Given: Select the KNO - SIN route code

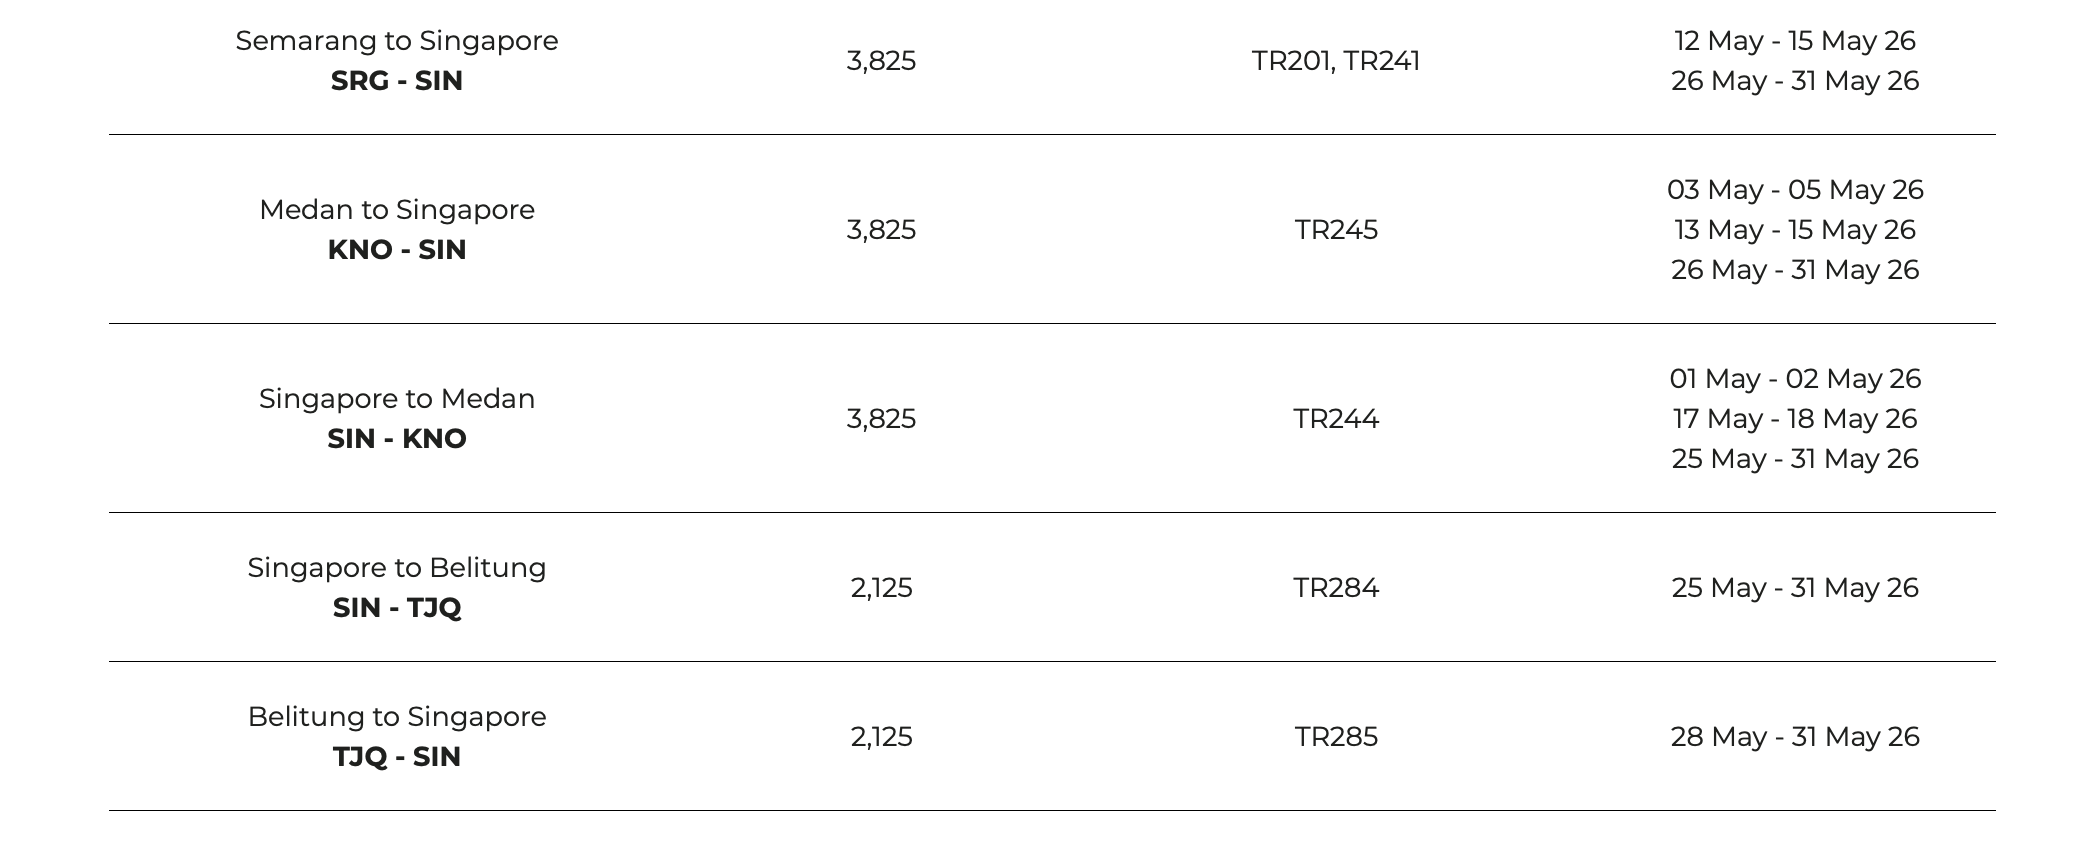Looking at the screenshot, I should pyautogui.click(x=397, y=250).
